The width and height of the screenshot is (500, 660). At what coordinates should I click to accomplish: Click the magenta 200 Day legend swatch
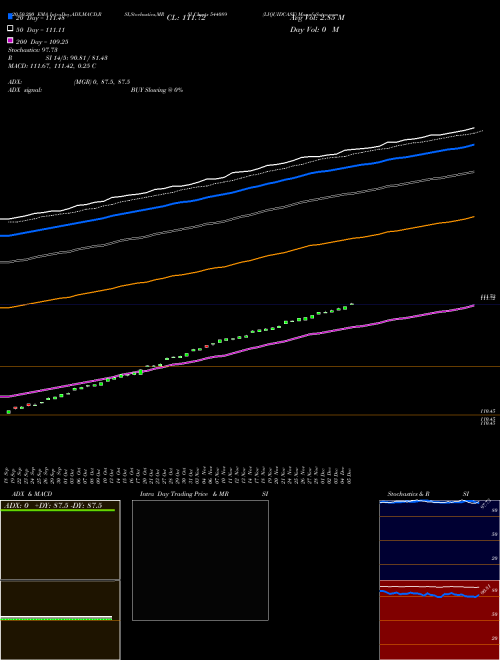click(10, 40)
